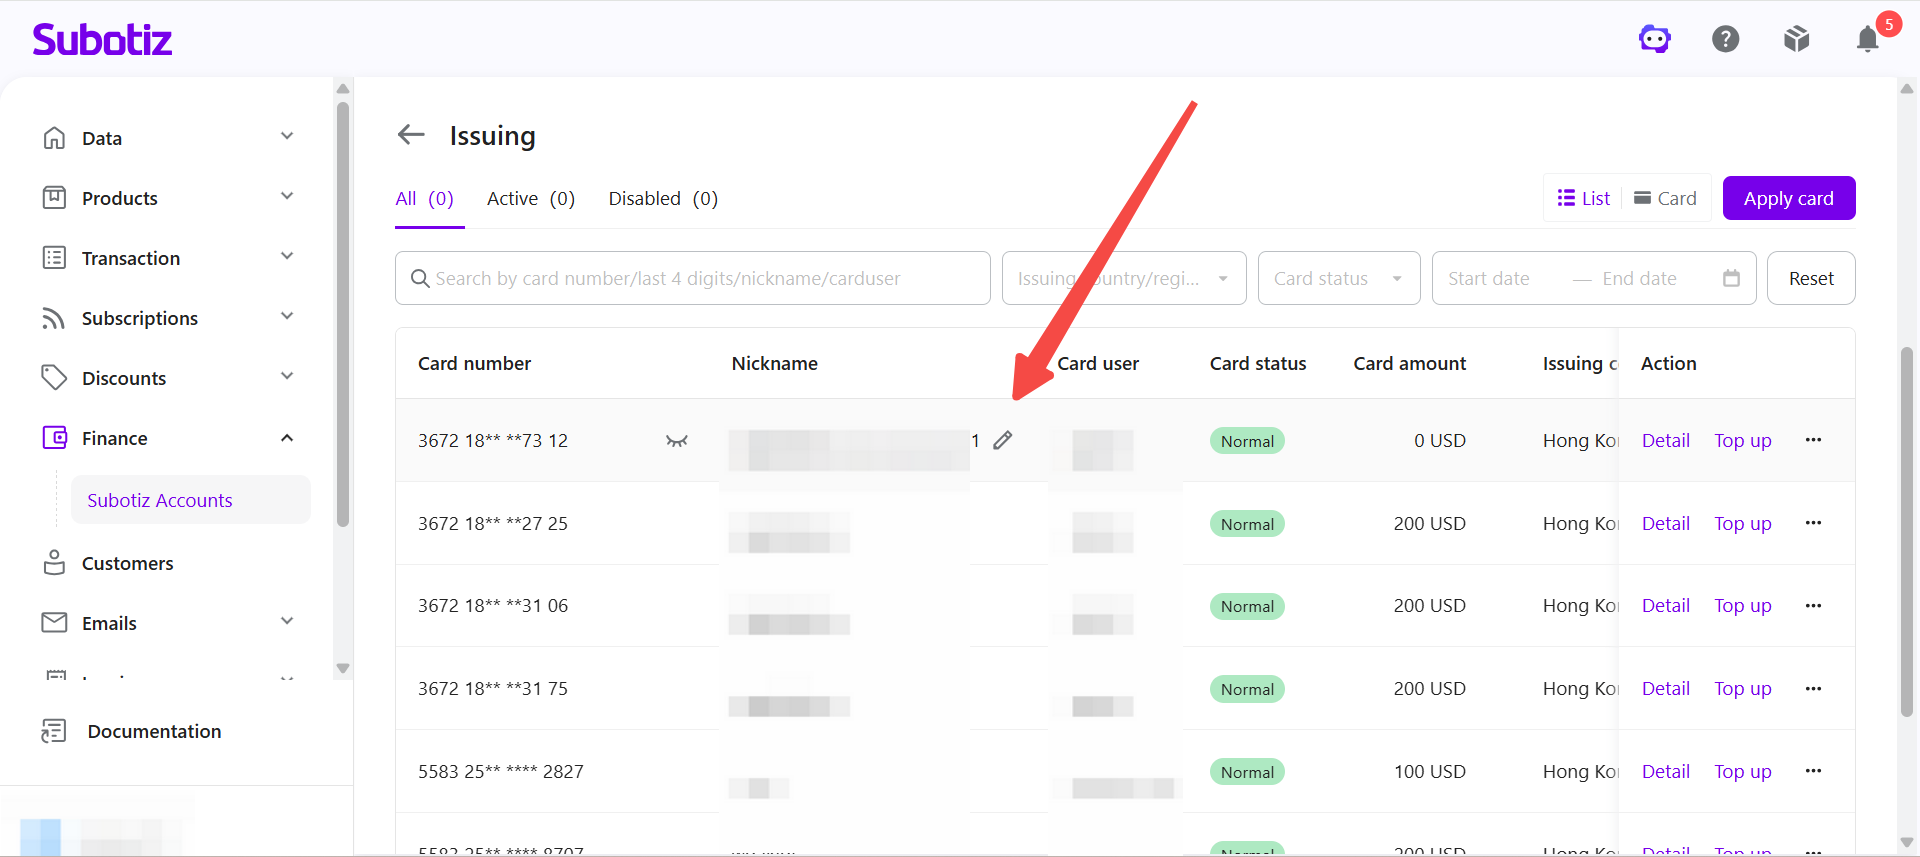Open more actions for card ending 2827
This screenshot has height=857, width=1920.
[x=1813, y=771]
